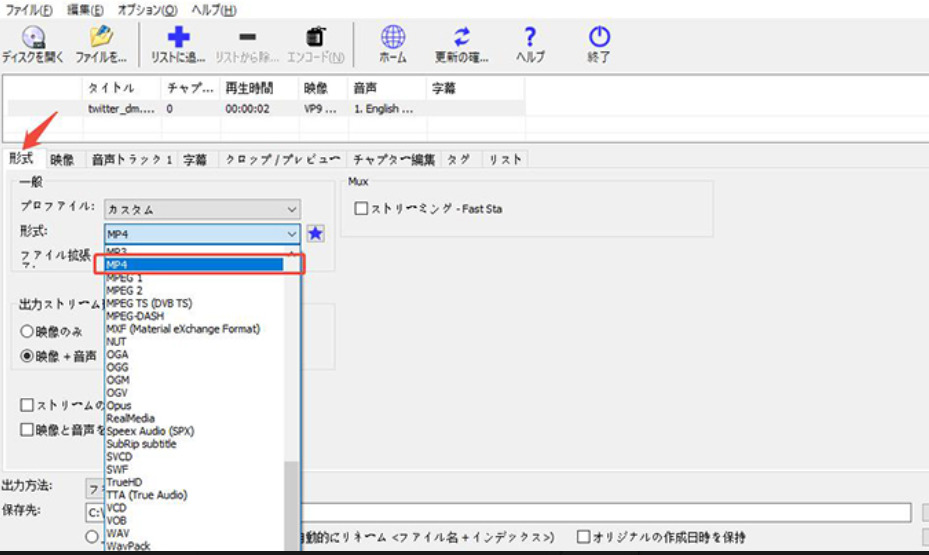Choose SWF format

pos(194,469)
